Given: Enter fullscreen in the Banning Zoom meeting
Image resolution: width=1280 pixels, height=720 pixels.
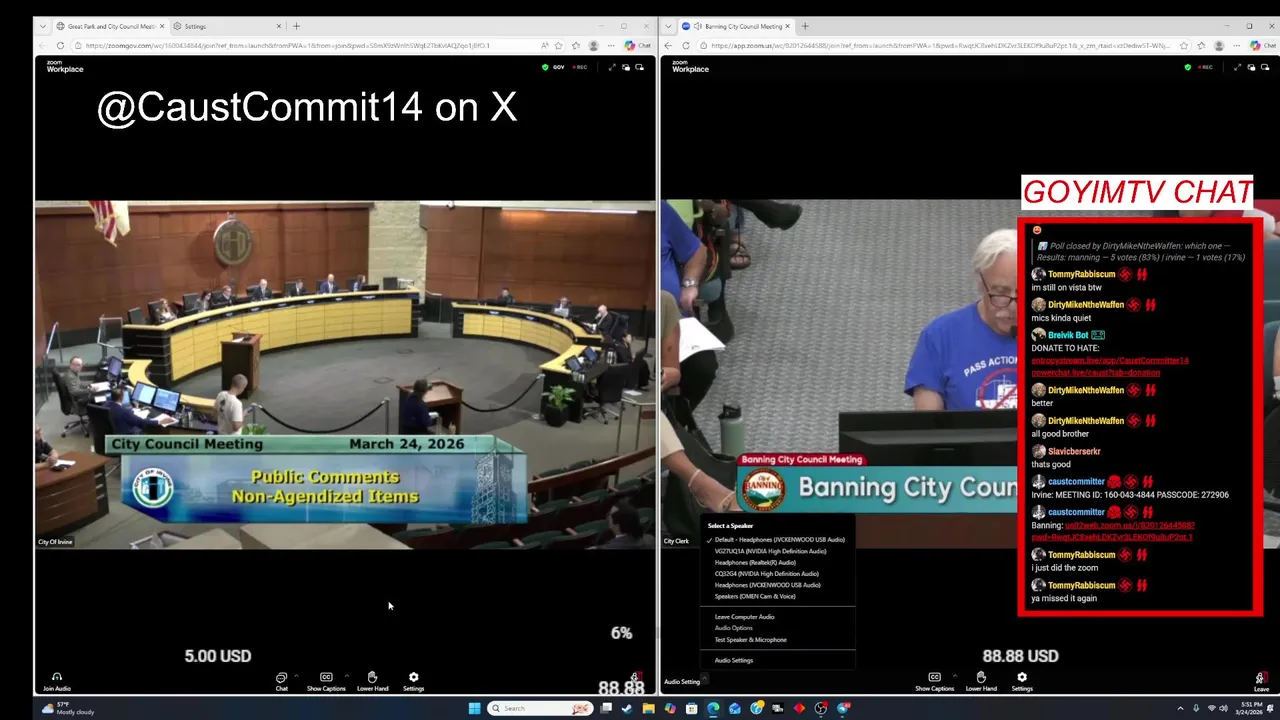Looking at the screenshot, I should tap(1237, 67).
